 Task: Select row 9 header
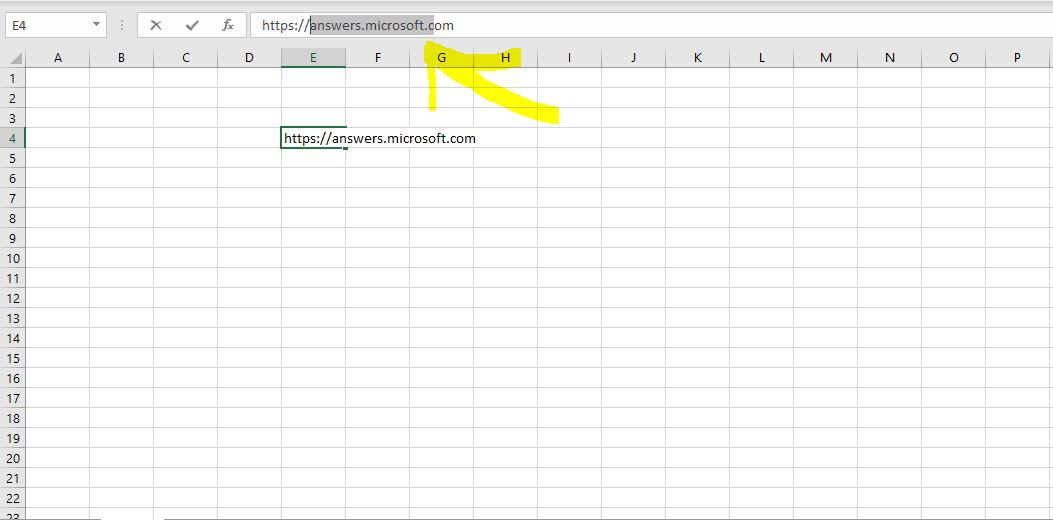(12, 238)
